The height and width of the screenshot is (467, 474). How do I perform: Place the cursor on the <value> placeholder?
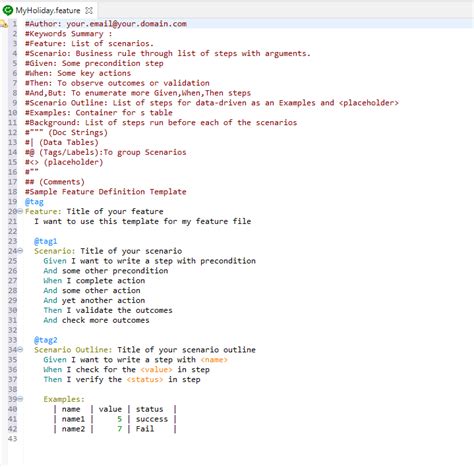(x=156, y=370)
